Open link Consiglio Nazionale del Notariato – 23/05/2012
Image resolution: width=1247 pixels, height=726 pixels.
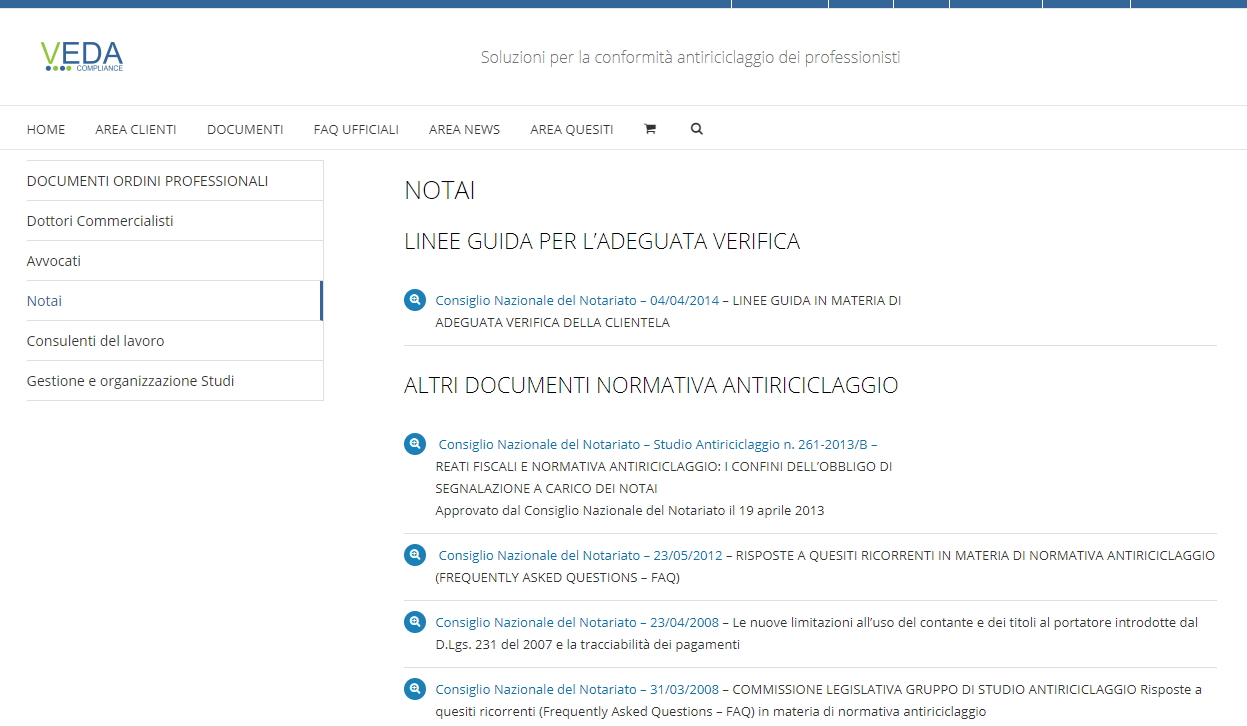[x=580, y=555]
